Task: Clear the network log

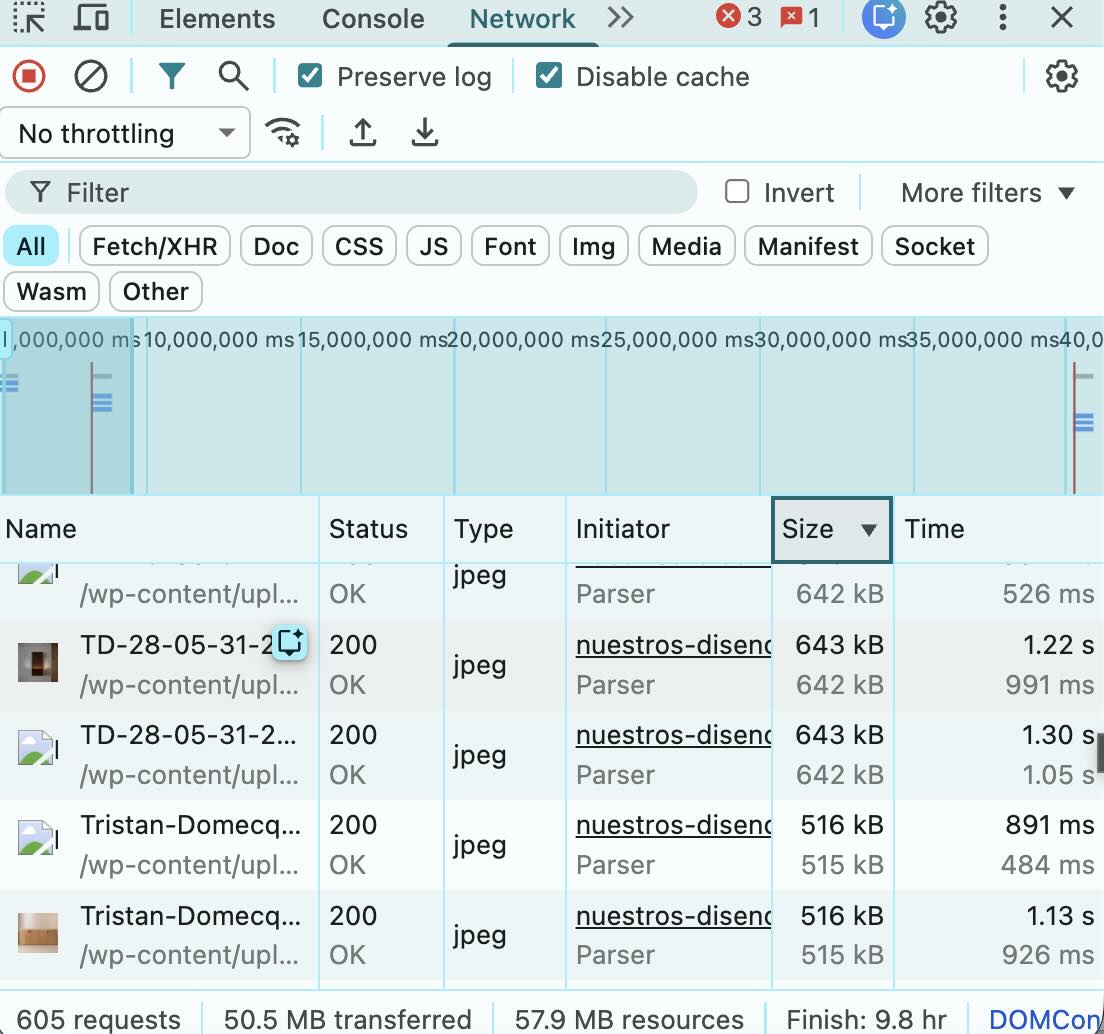Action: pyautogui.click(x=91, y=76)
